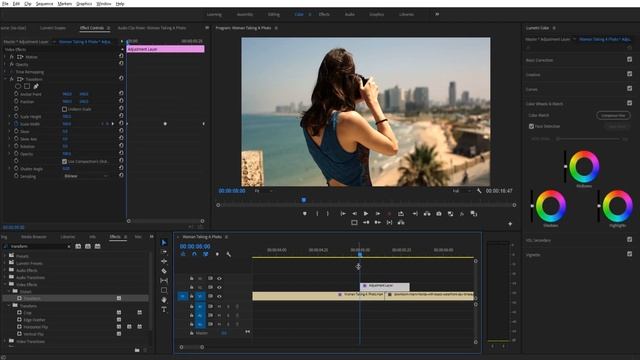Step forward one frame in Program monitor
The image size is (640, 360).
(x=378, y=213)
